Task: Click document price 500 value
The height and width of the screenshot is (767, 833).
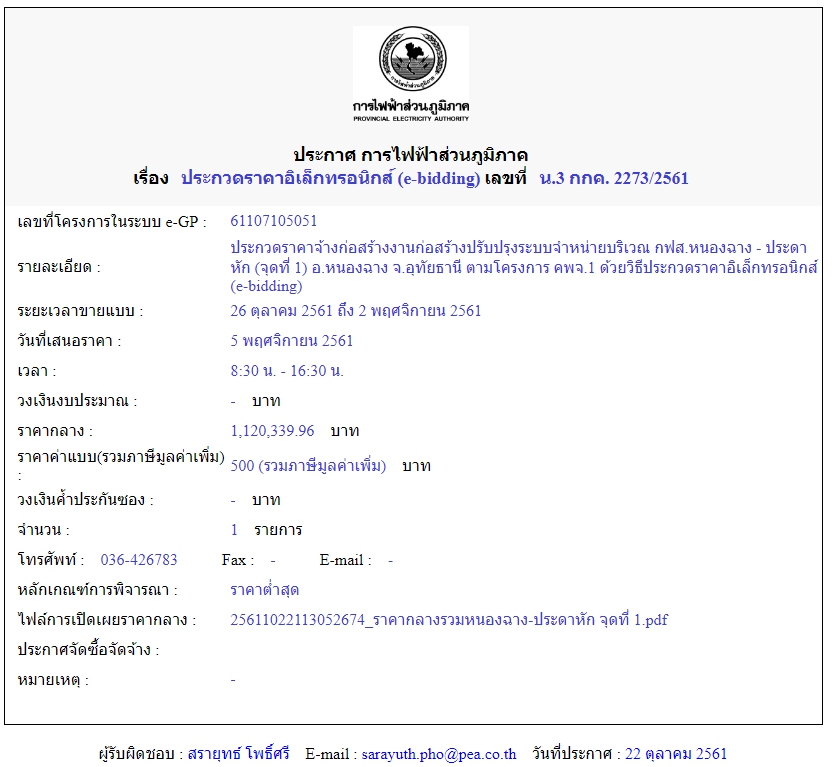Action: coord(308,466)
